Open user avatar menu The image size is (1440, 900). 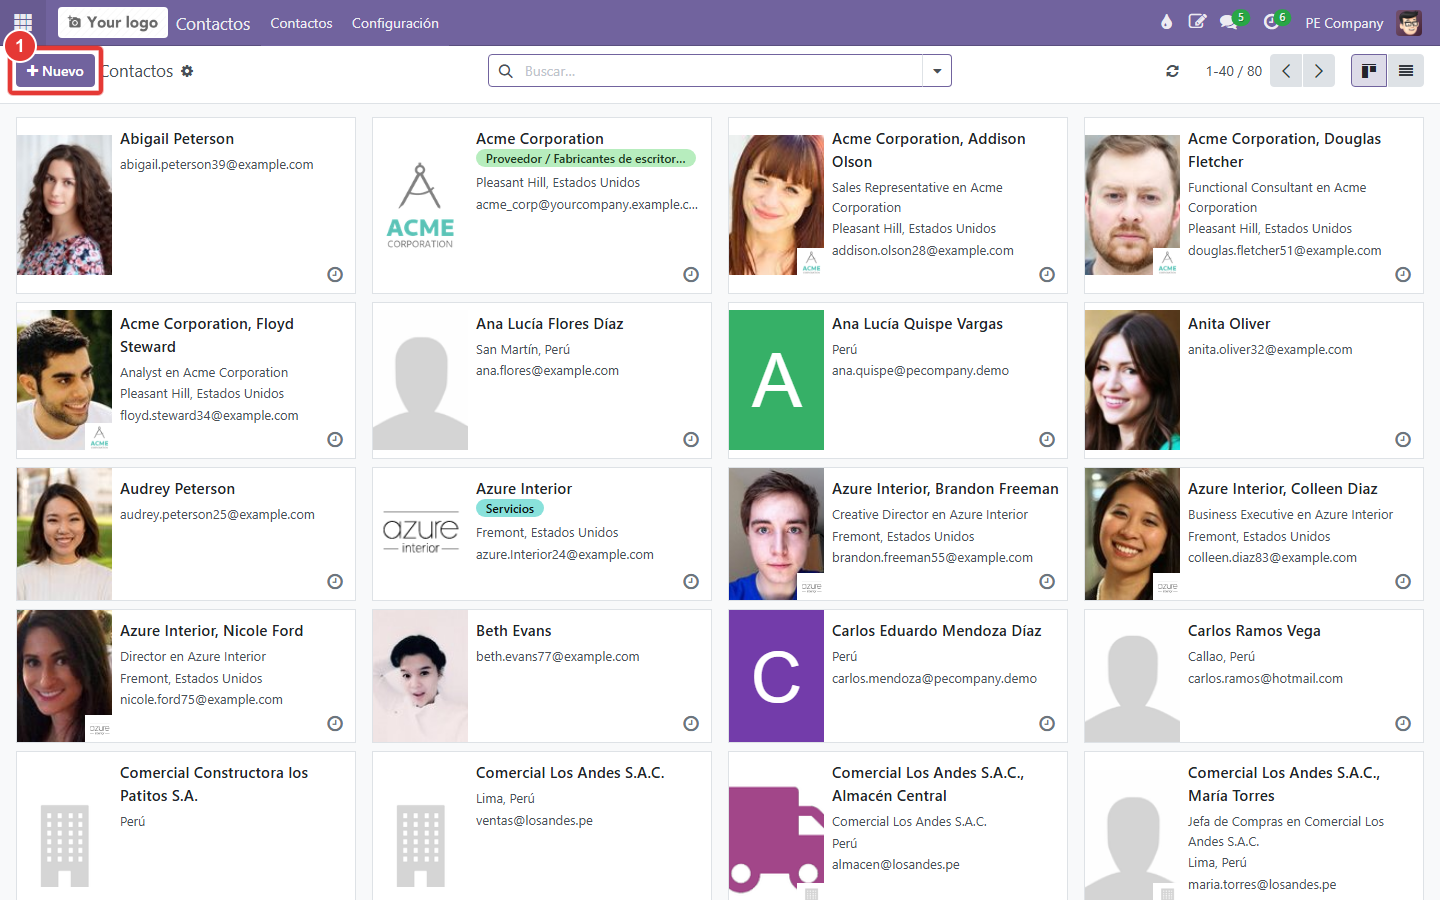click(x=1409, y=23)
